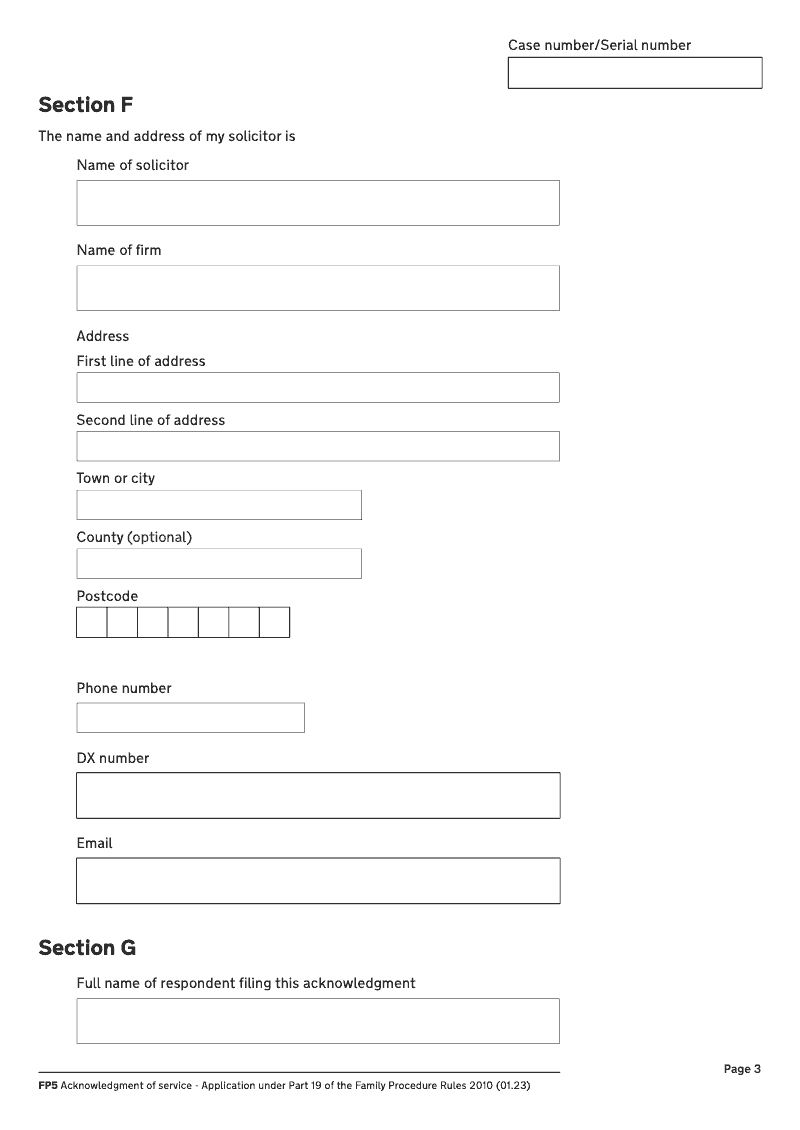This screenshot has width=800, height=1130.
Task: Focus the First line of address field
Action: click(x=318, y=388)
